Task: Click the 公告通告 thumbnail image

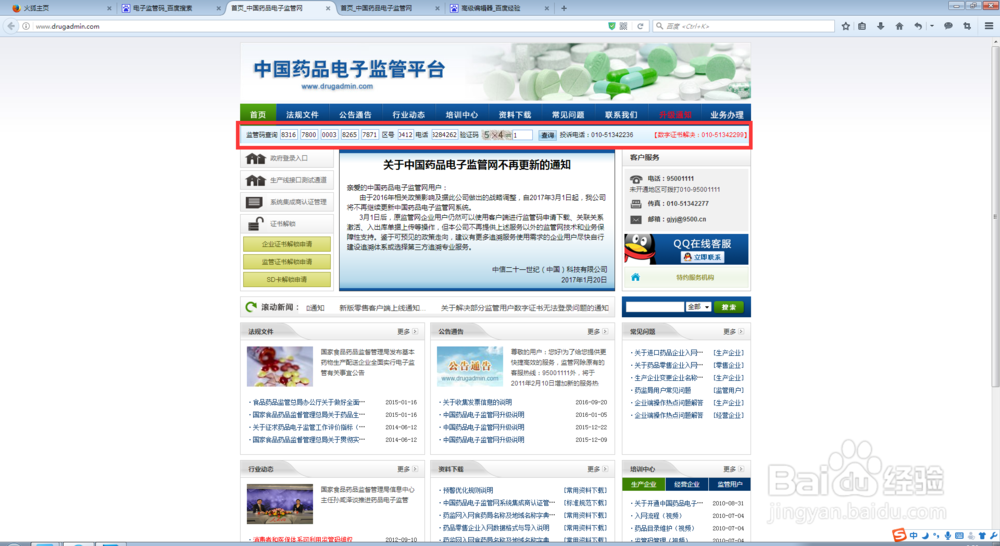Action: click(x=470, y=366)
